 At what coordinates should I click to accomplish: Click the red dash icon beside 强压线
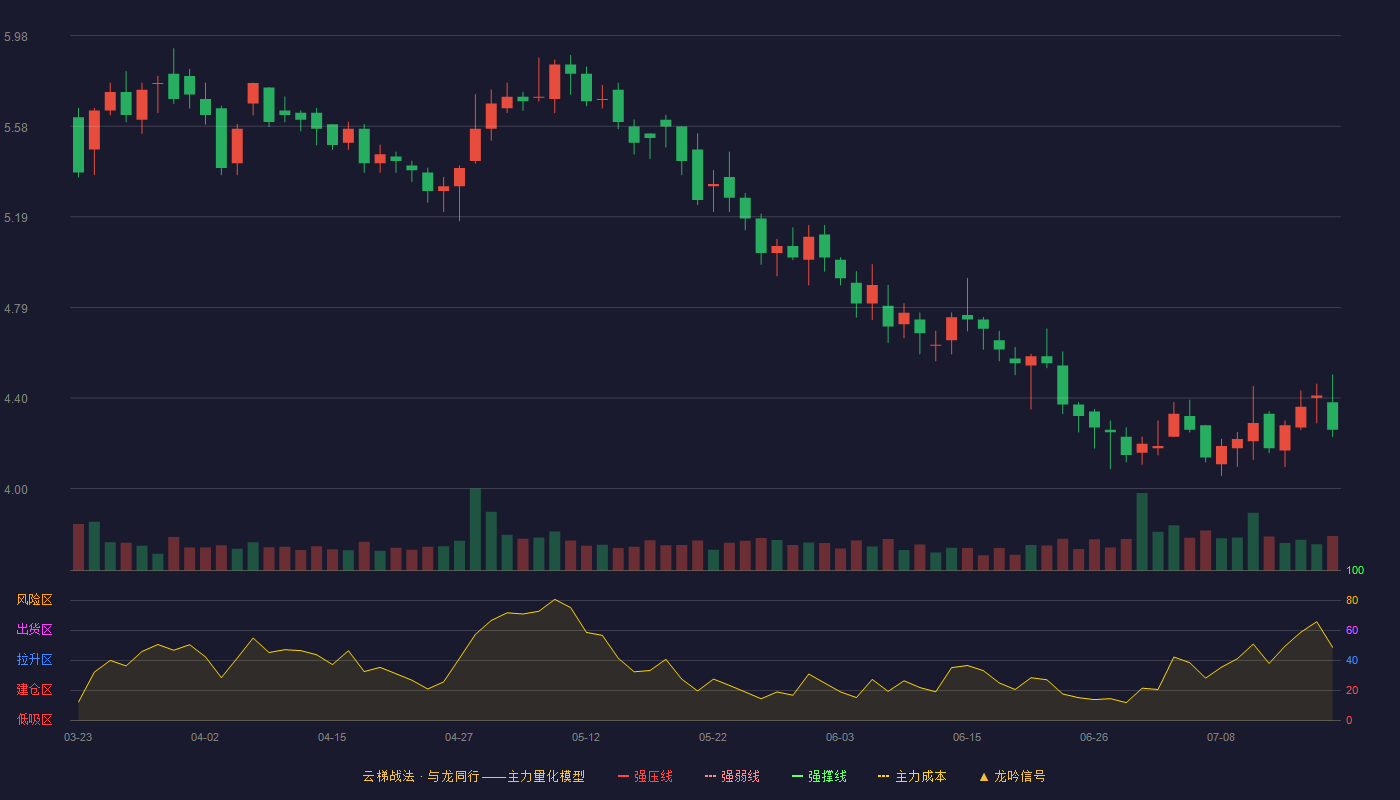pos(624,776)
